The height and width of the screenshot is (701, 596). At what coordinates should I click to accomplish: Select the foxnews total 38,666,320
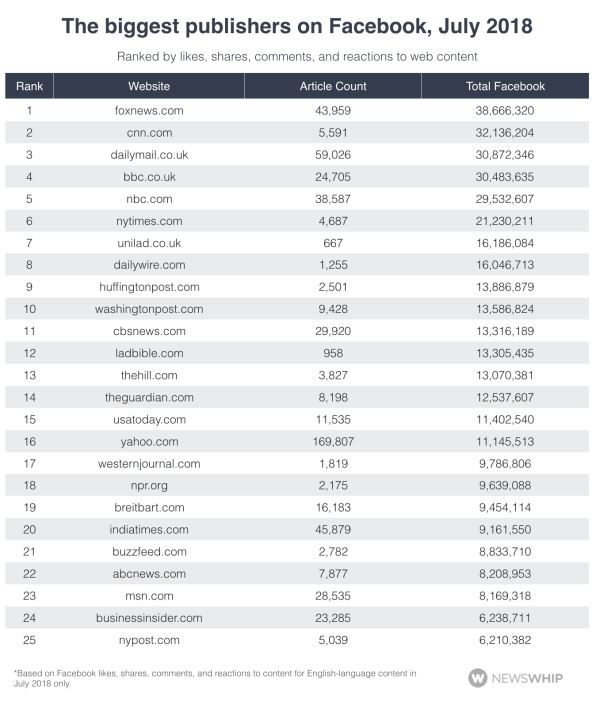pos(505,110)
